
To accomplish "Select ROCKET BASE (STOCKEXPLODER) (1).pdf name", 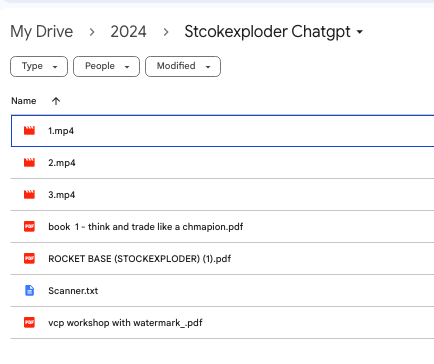I will [139, 259].
